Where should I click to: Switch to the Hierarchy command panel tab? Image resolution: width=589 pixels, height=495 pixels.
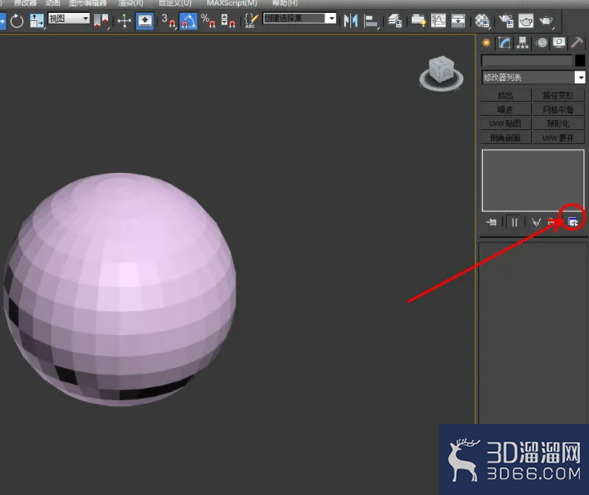tap(523, 43)
